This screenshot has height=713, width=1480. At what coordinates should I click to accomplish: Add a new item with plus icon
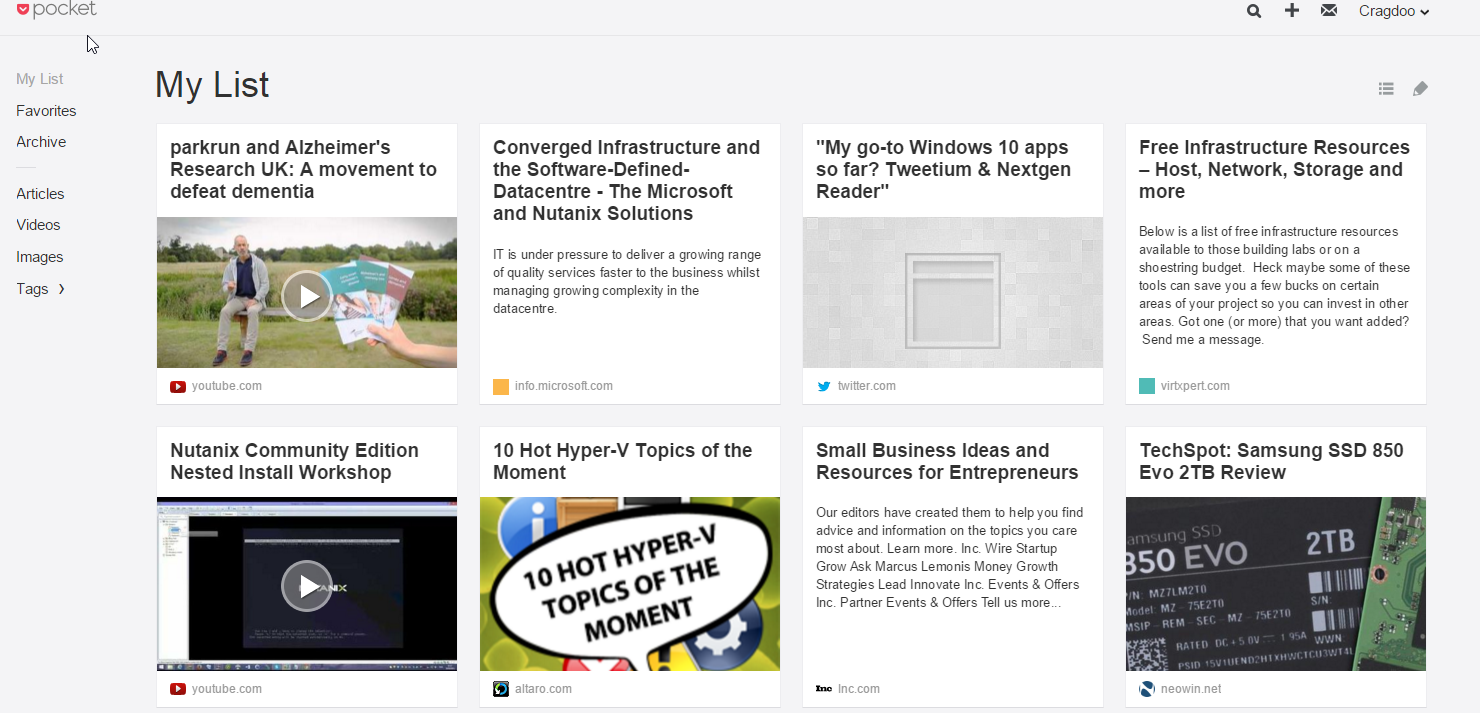pos(1292,11)
